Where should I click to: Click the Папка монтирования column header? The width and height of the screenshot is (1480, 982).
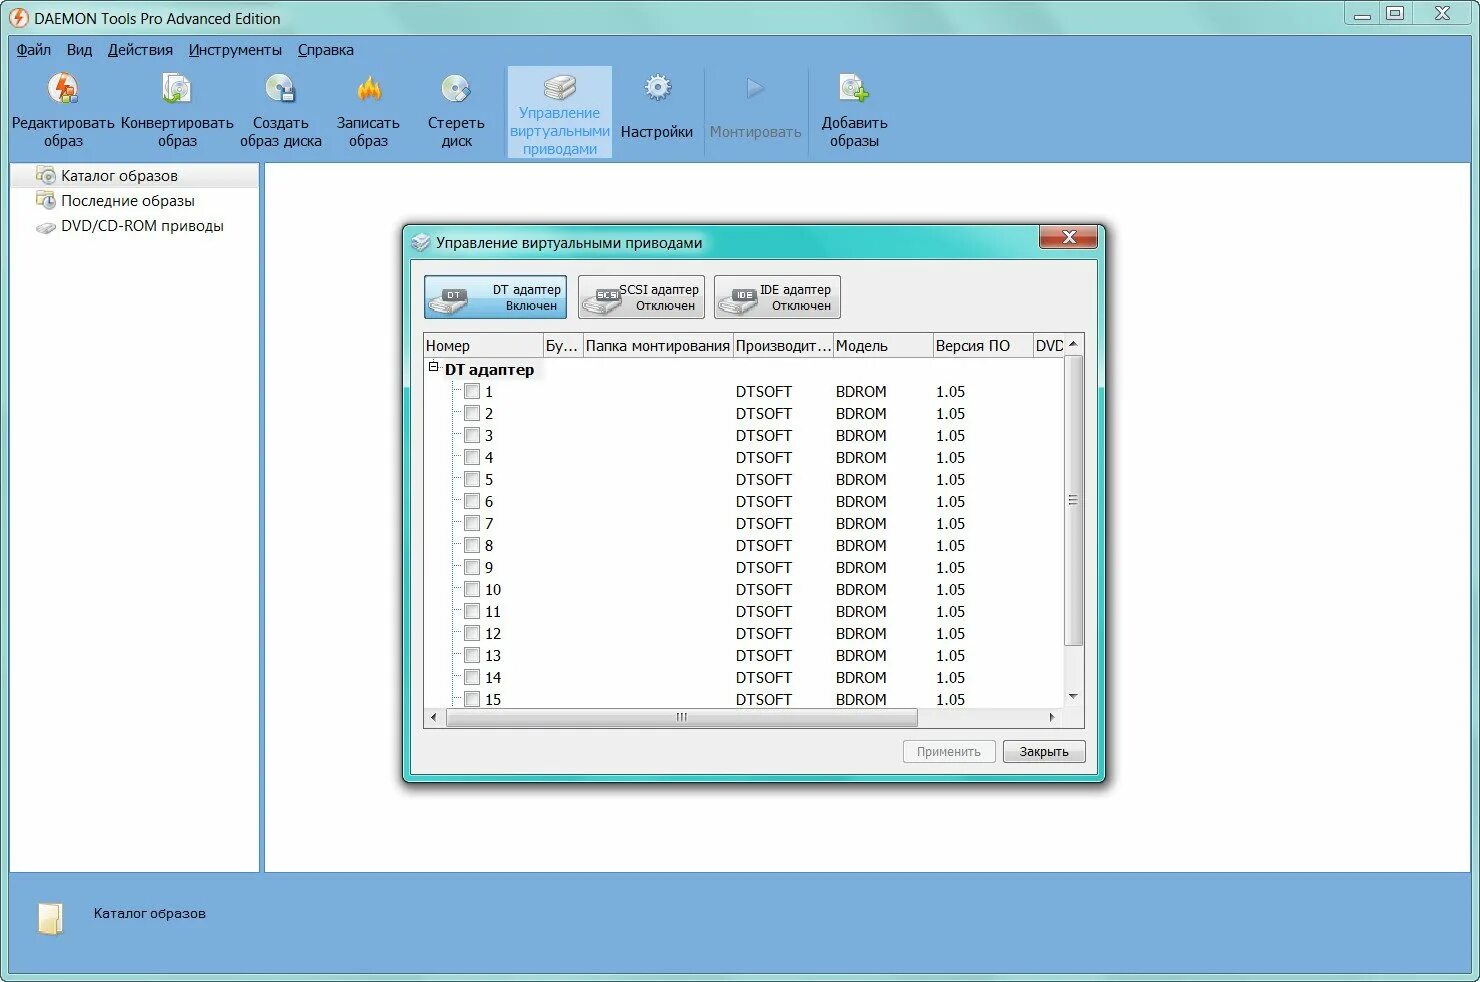coord(658,345)
